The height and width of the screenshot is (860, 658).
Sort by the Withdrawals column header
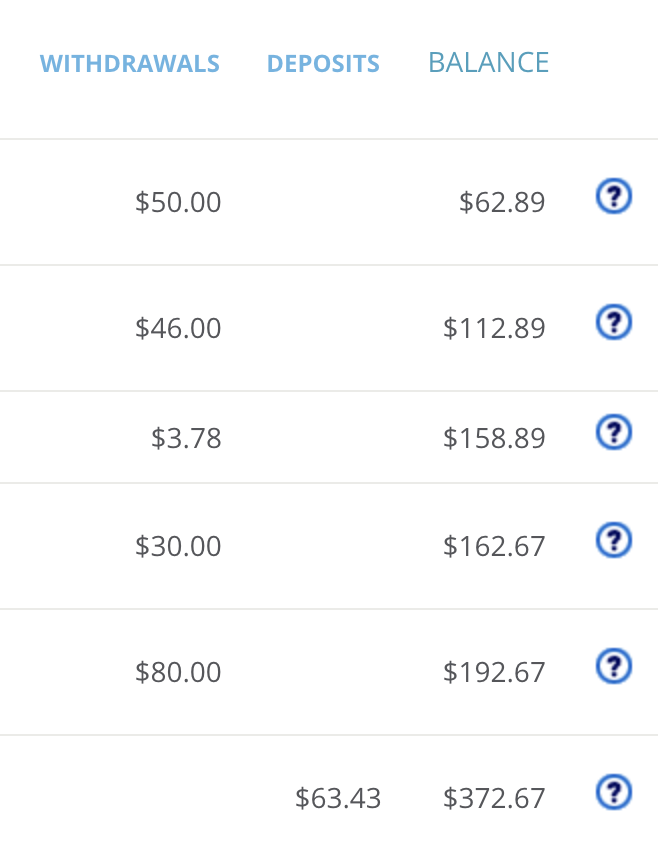130,64
